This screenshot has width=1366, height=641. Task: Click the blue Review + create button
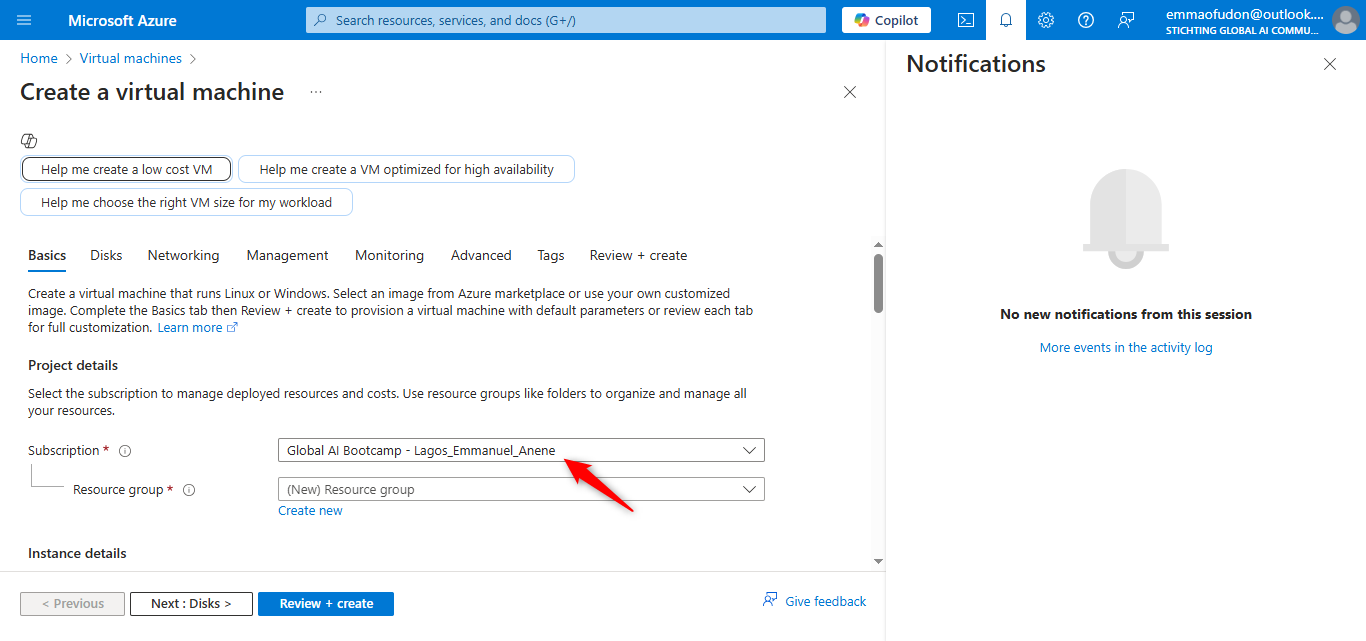[326, 604]
